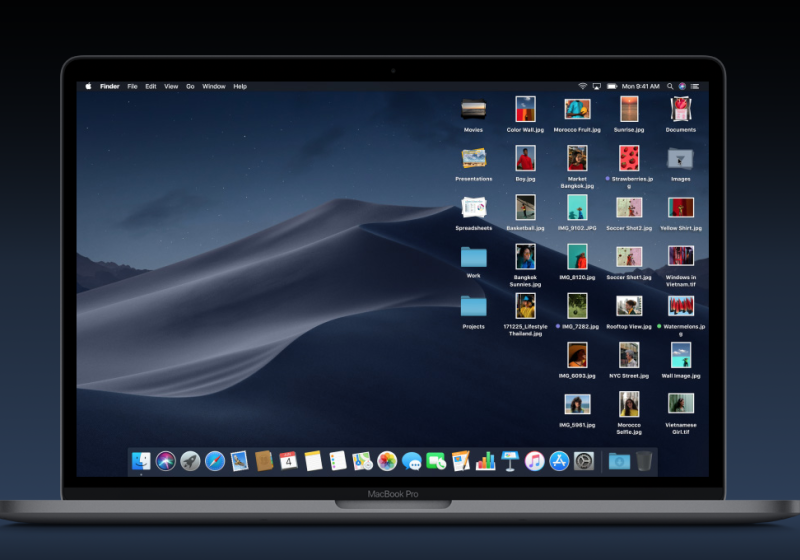The height and width of the screenshot is (560, 800).
Task: Open the File menu
Action: click(x=132, y=86)
